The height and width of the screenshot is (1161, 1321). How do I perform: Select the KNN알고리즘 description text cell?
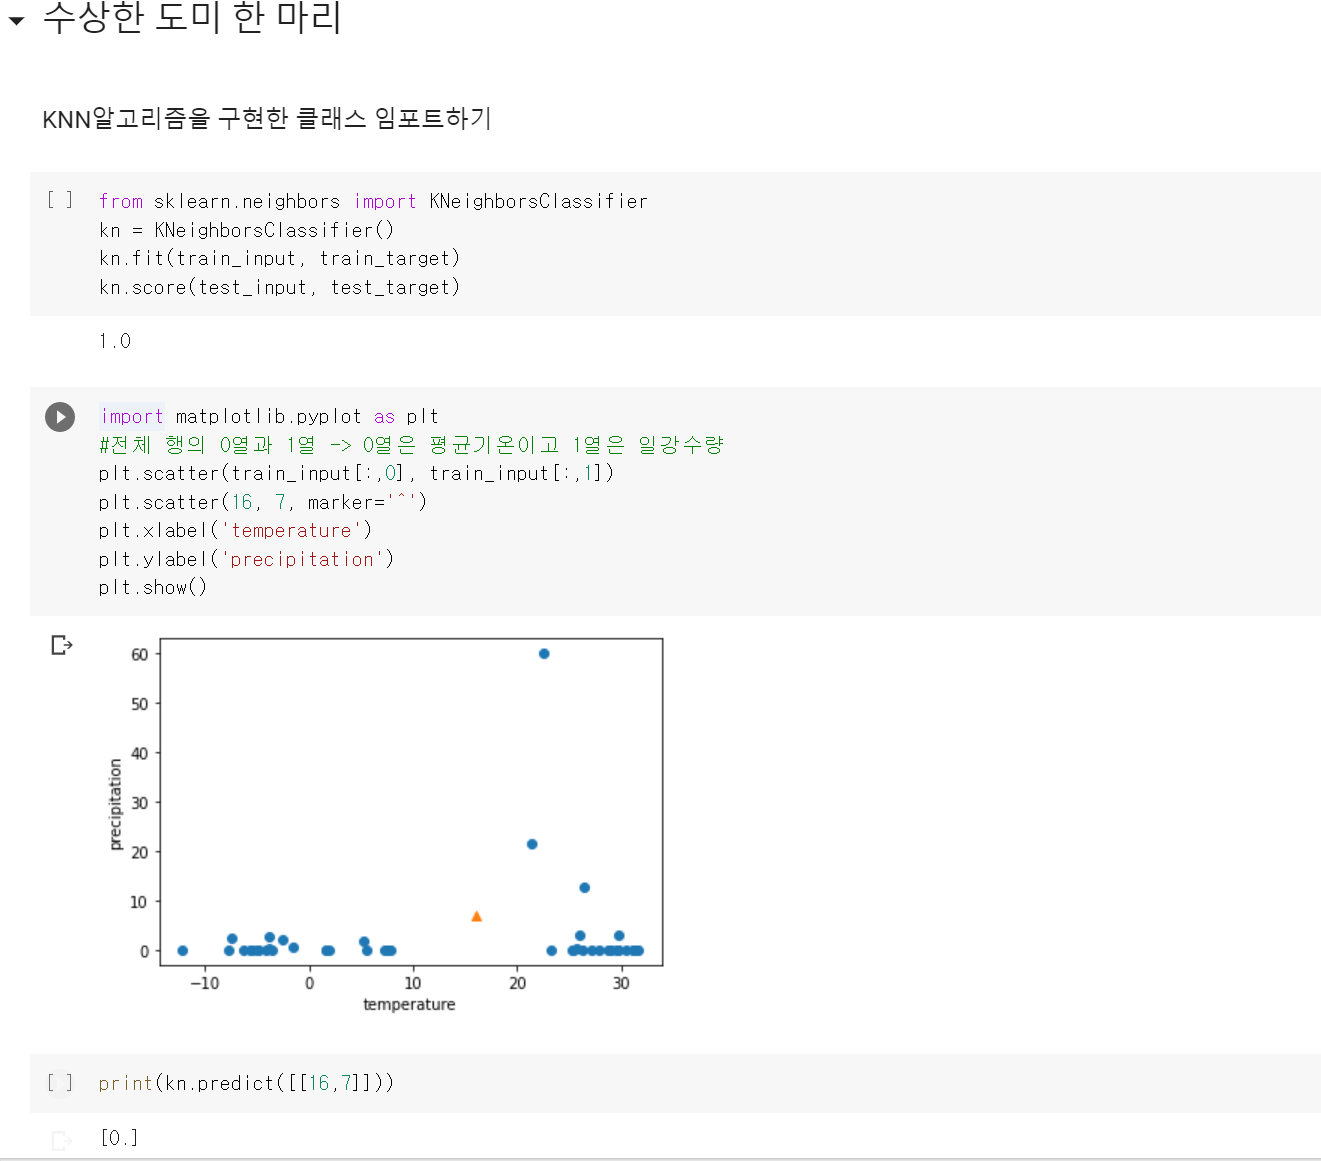(x=267, y=119)
